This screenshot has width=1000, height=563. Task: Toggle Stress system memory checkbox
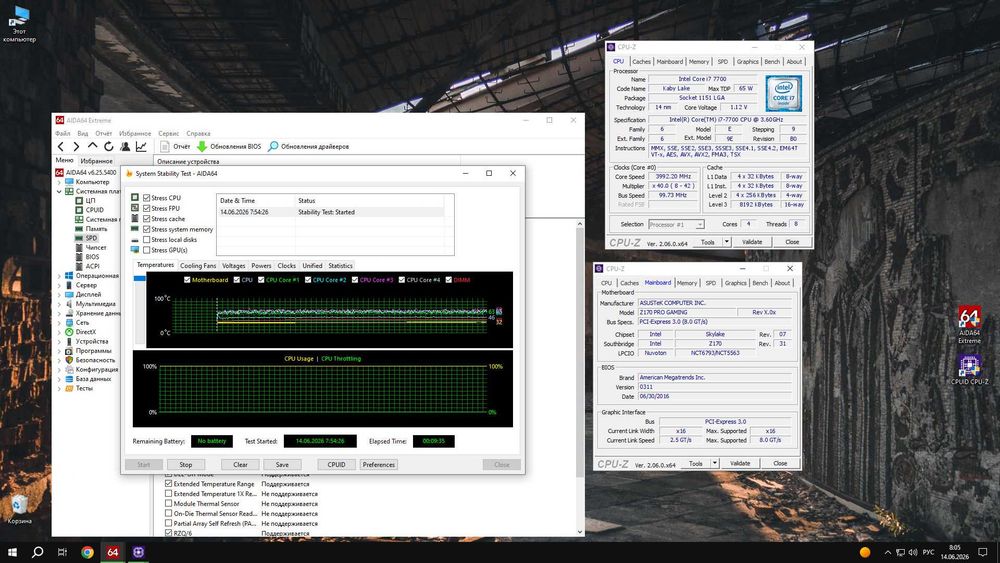(147, 229)
